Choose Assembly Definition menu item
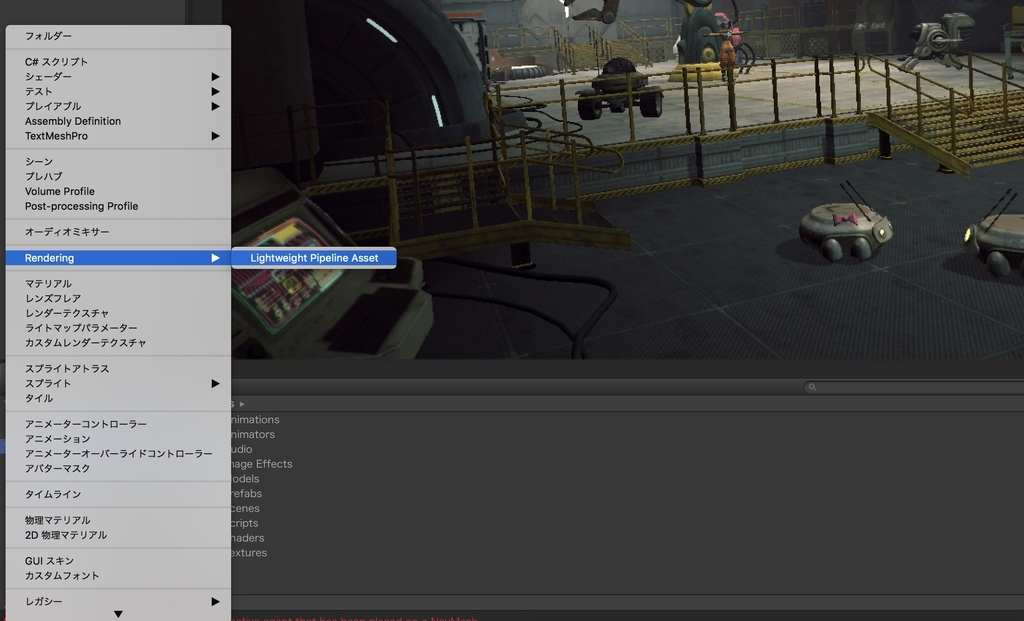 point(118,121)
